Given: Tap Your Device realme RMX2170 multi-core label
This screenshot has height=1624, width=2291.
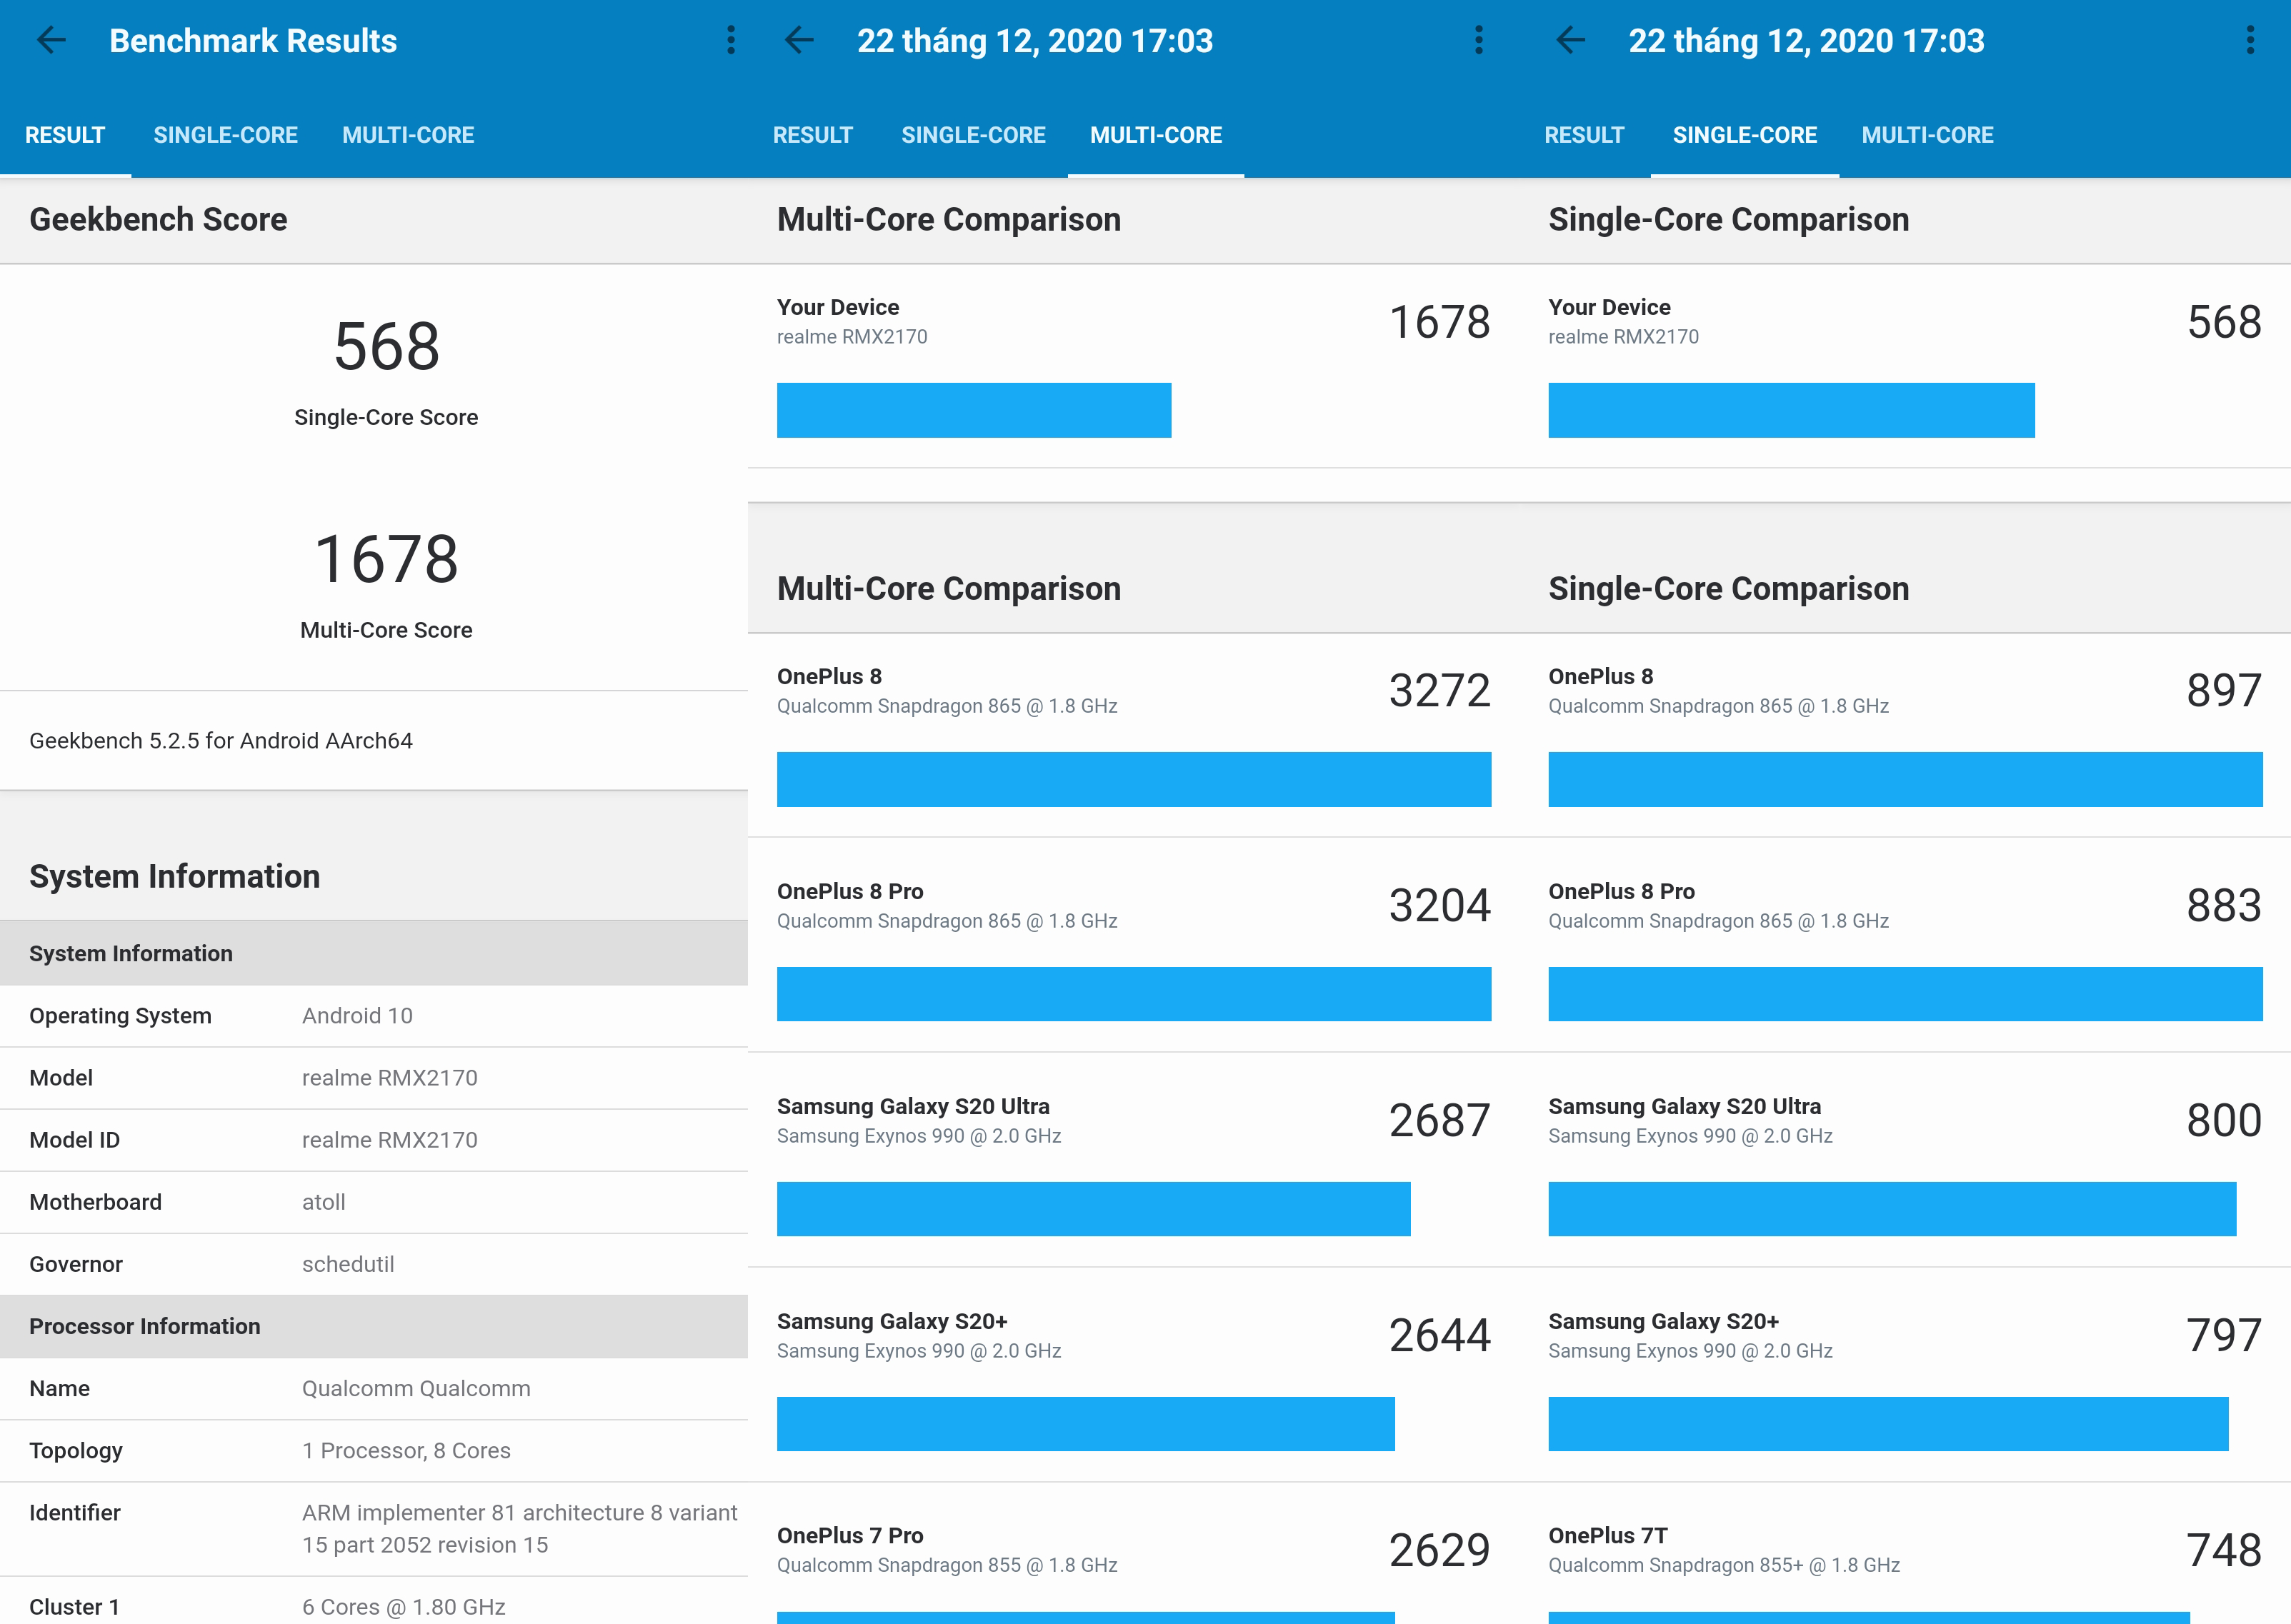Looking at the screenshot, I should (852, 321).
